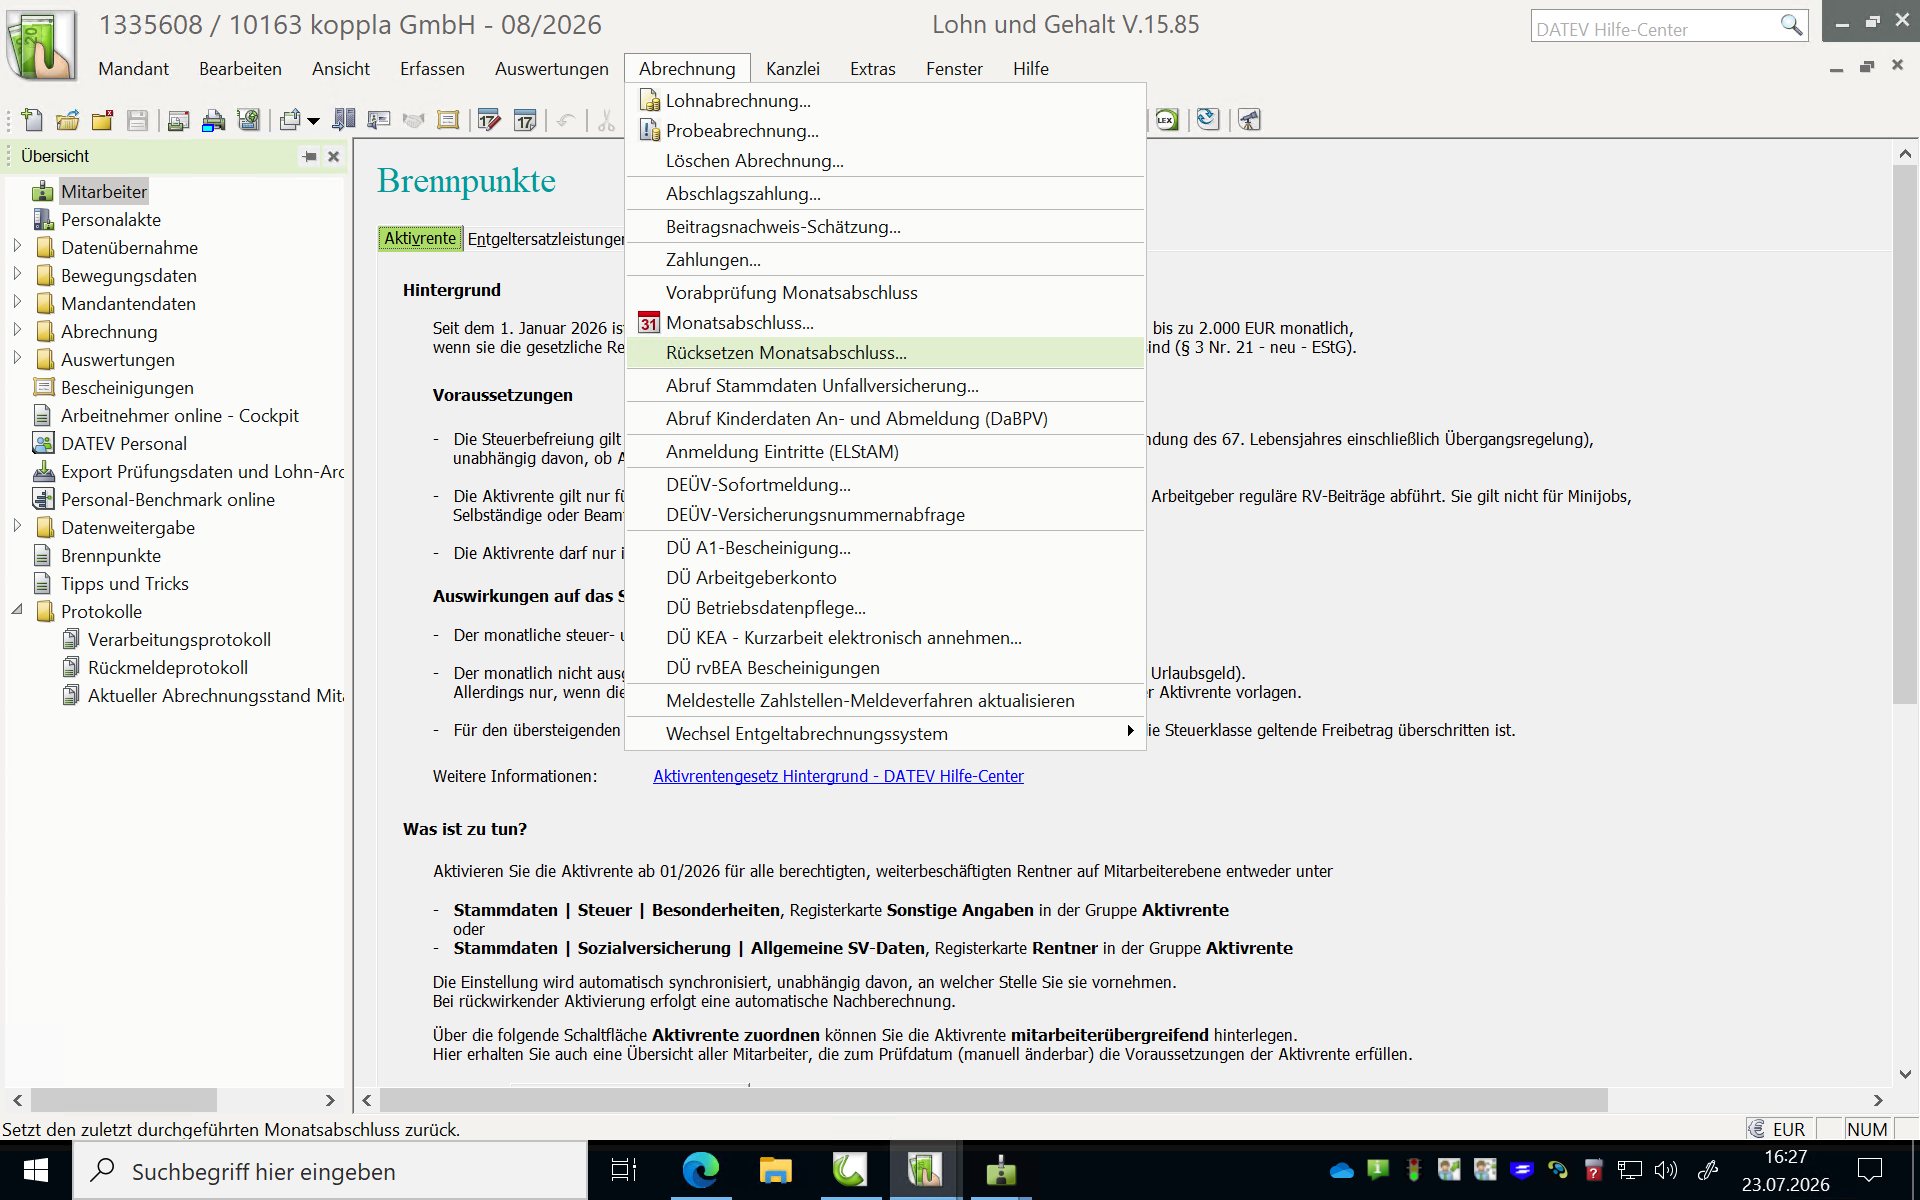1920x1200 pixels.
Task: Click the Übersicht tree horizontal scrollbar
Action: 124,1100
